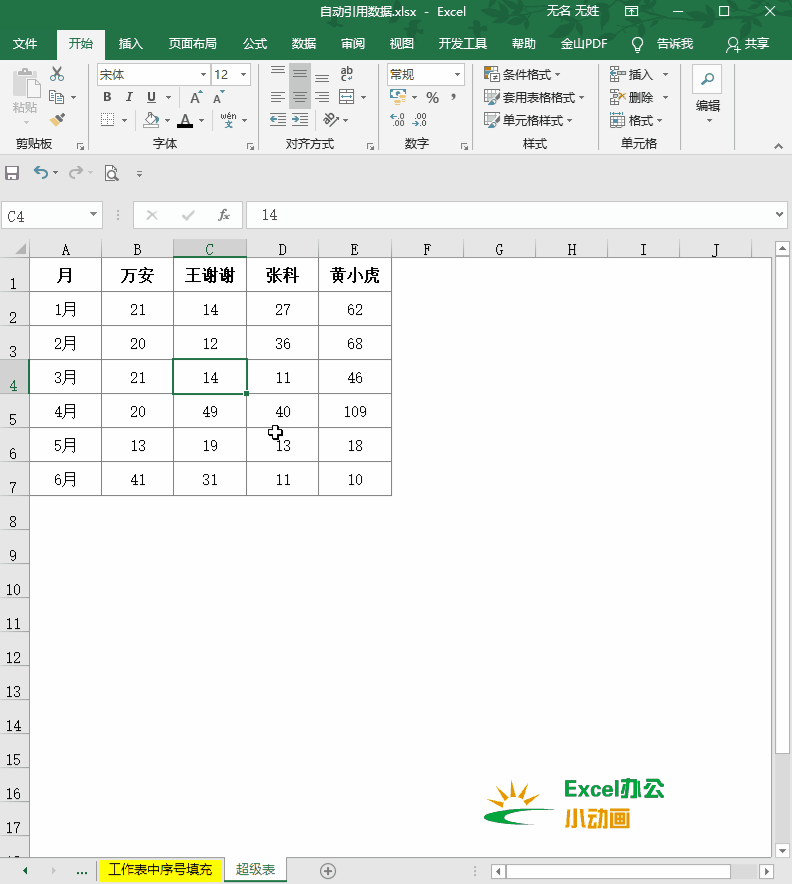Apply font color A swatch
Viewport: 792px width, 884px height.
click(185, 120)
